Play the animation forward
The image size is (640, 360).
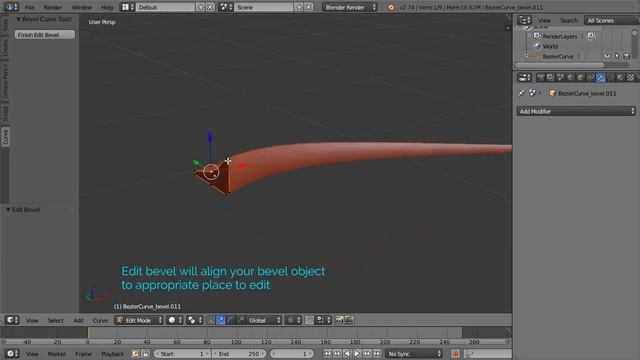tap(357, 353)
